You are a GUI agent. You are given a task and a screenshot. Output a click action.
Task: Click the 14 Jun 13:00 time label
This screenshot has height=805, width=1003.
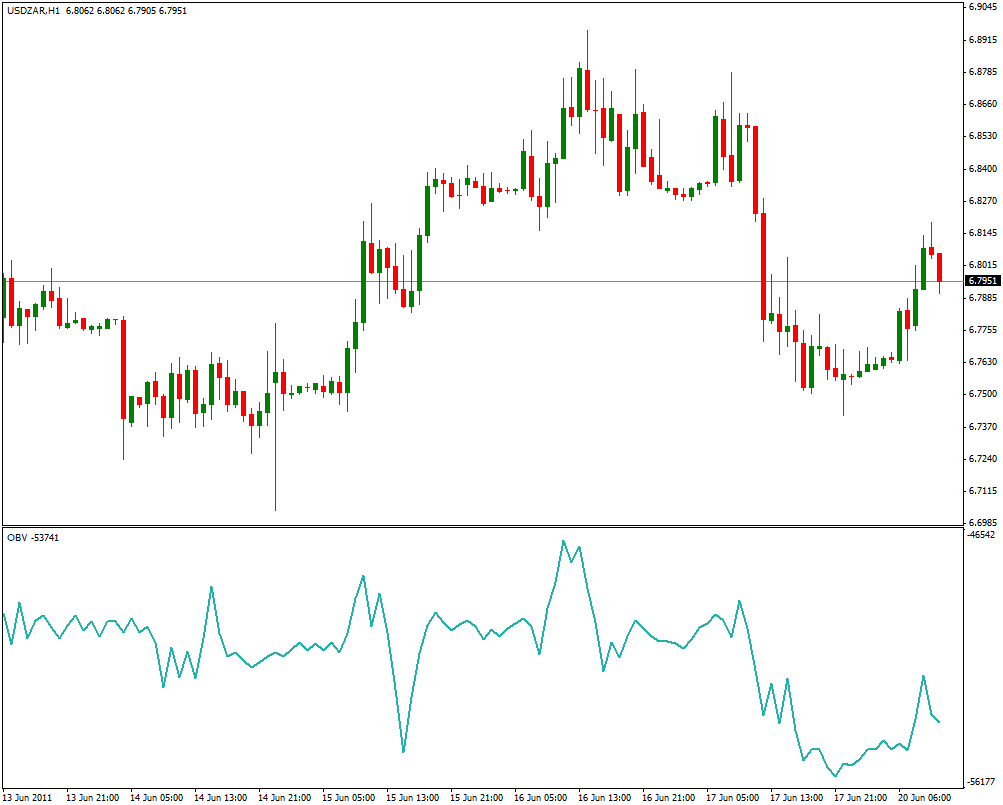click(221, 797)
